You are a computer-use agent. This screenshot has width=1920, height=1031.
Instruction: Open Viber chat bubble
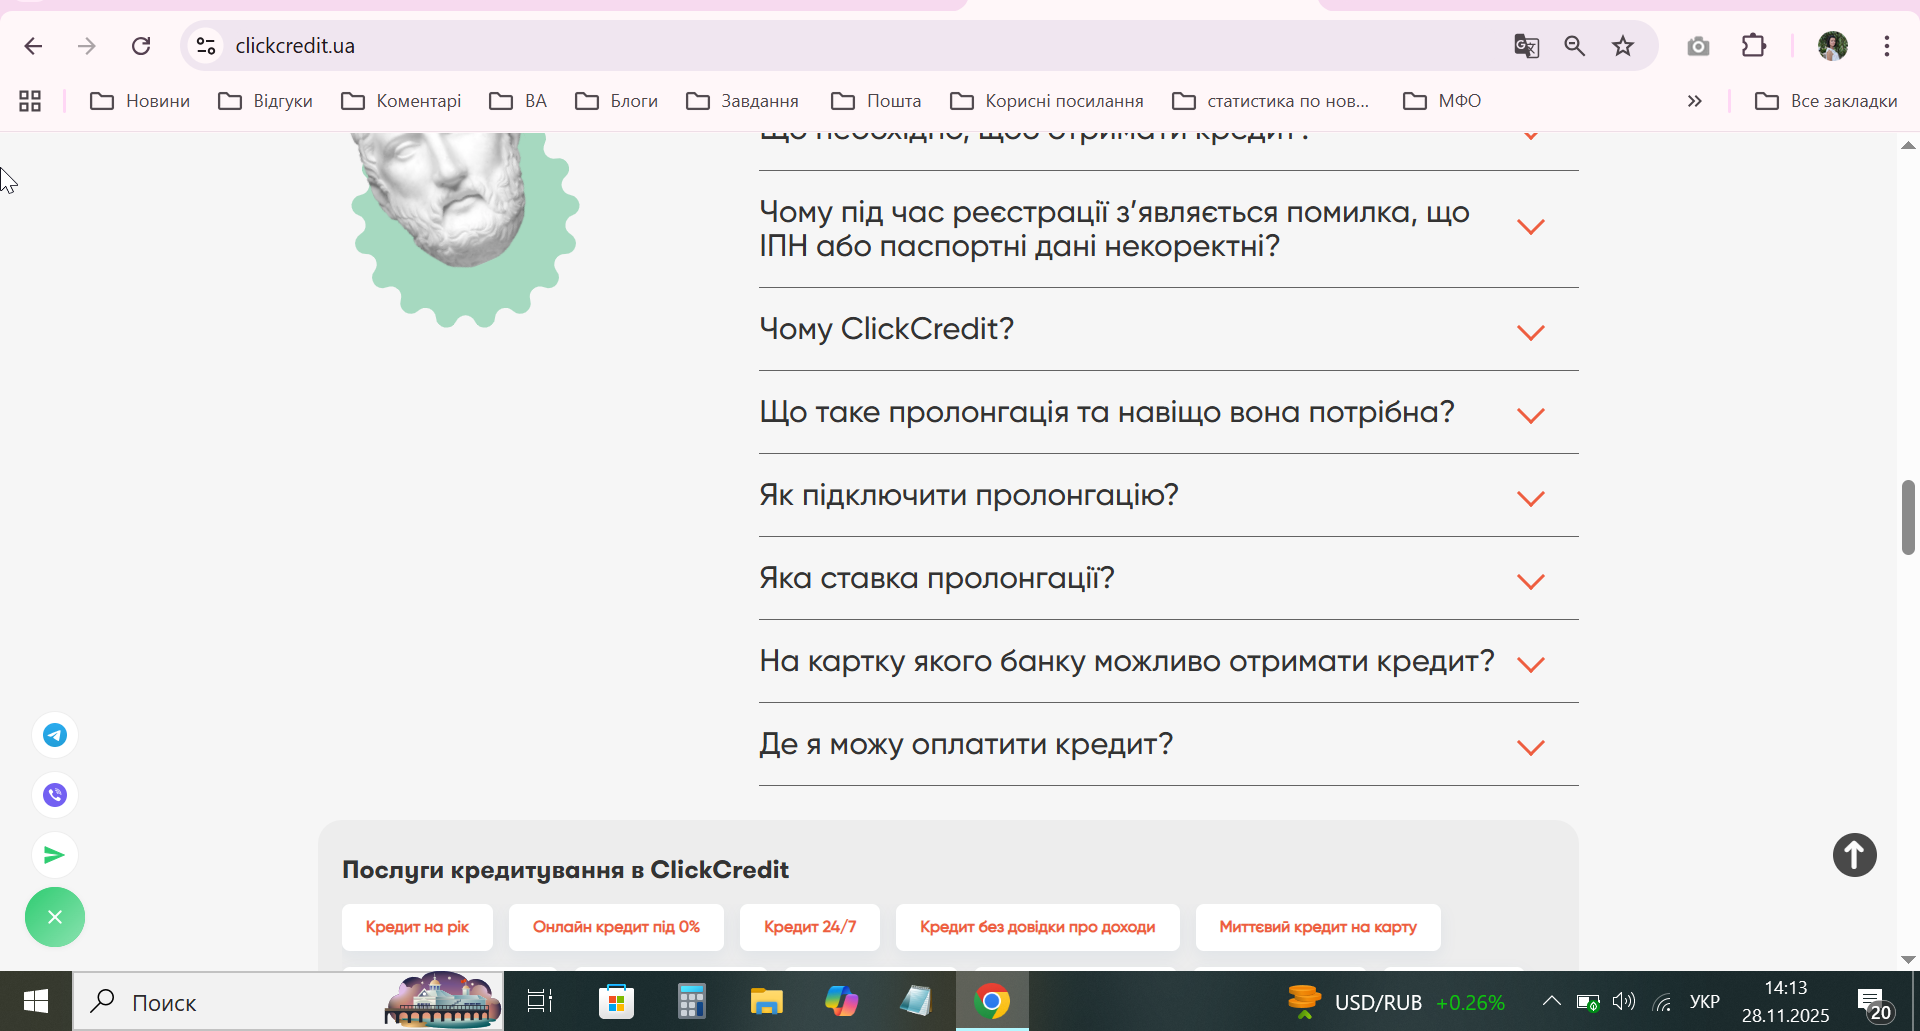[x=55, y=795]
